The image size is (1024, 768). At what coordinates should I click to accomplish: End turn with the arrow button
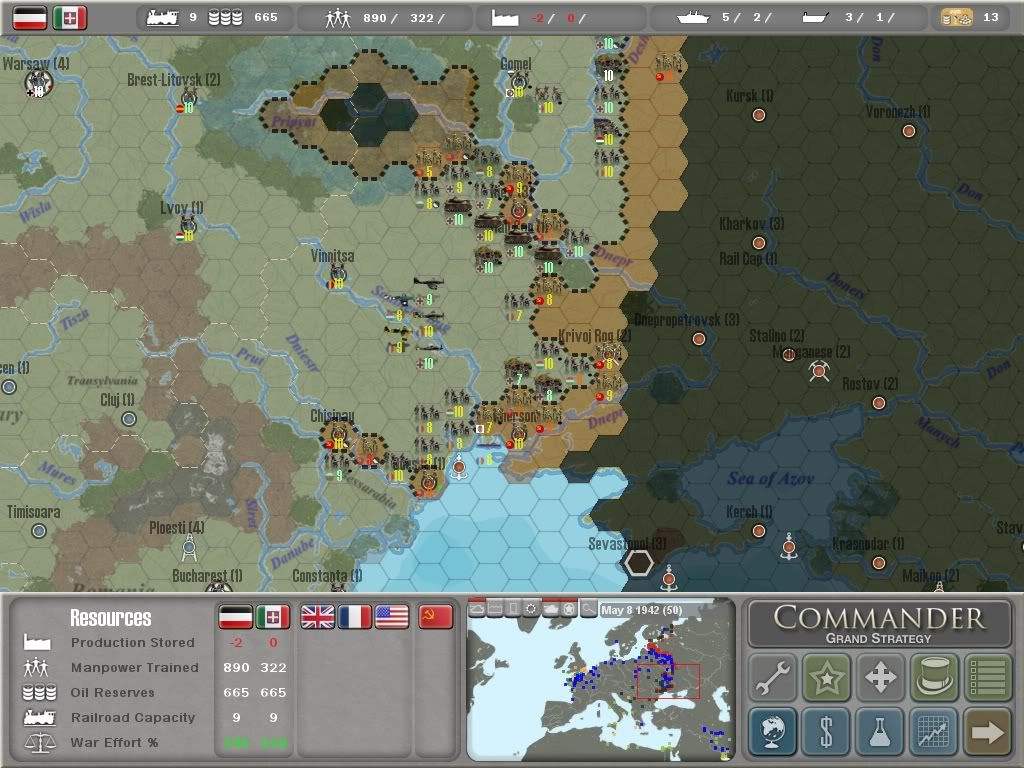click(987, 731)
